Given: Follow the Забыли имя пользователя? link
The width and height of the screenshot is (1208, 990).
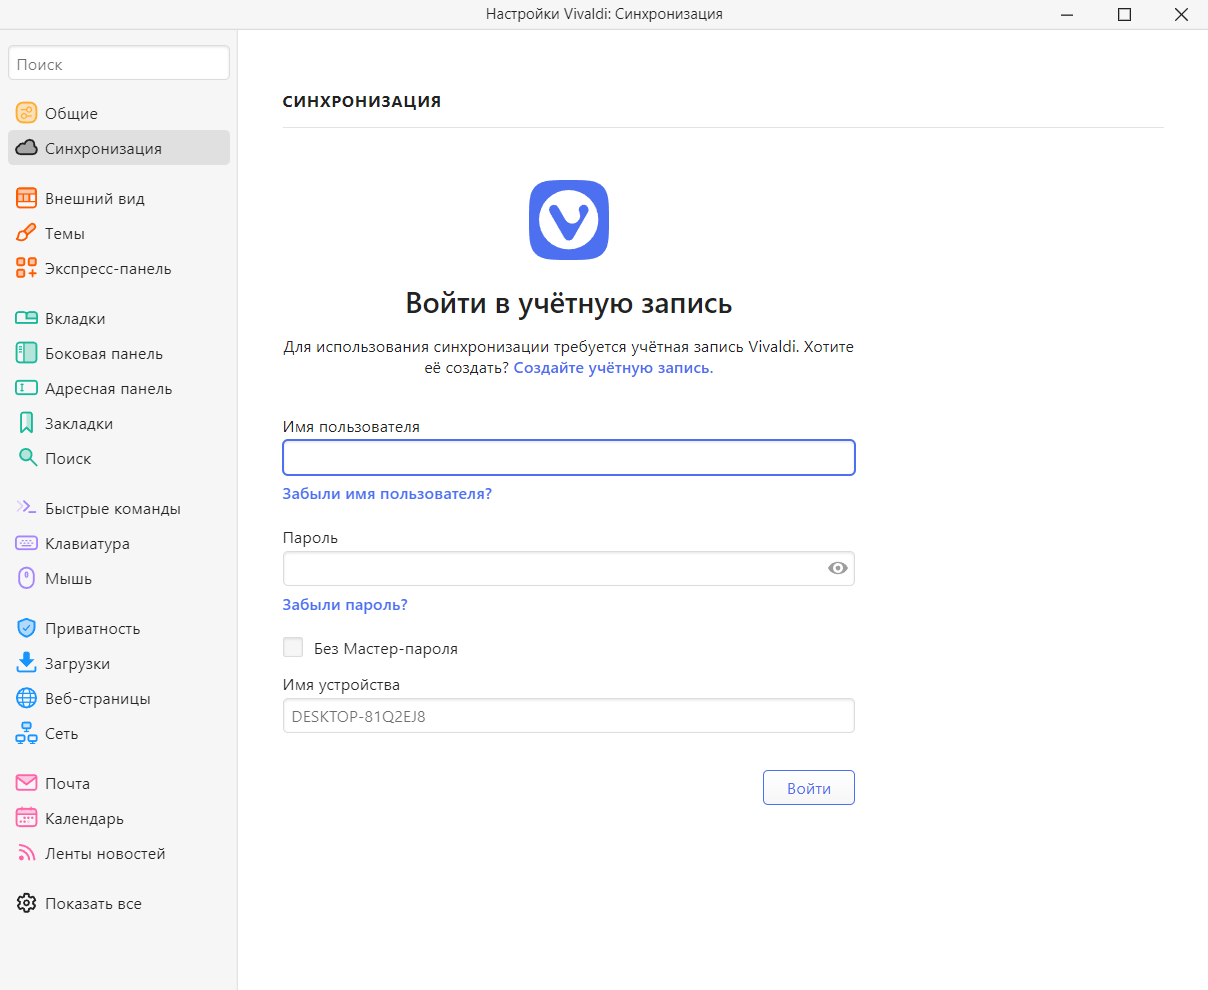Looking at the screenshot, I should pos(387,494).
